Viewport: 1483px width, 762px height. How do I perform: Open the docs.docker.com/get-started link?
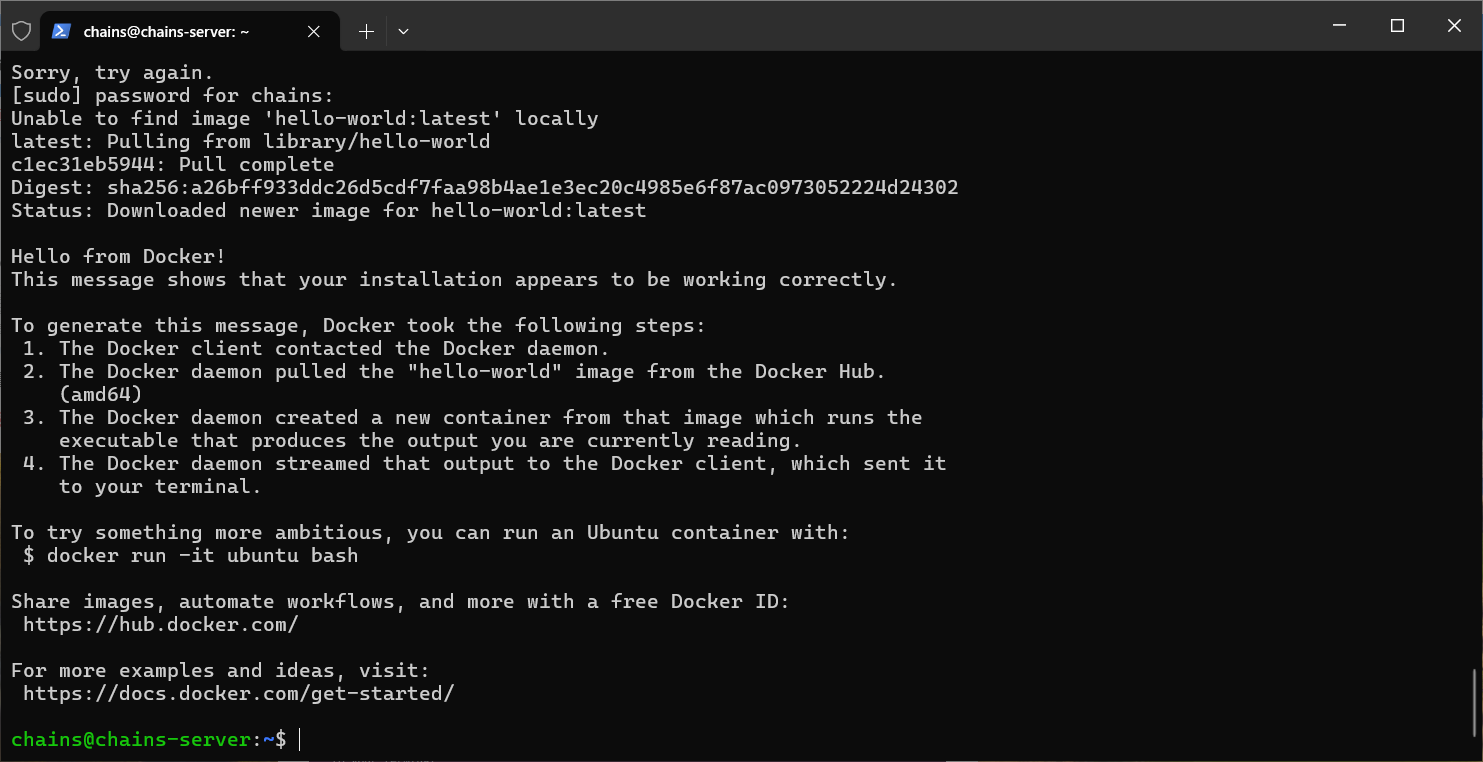pyautogui.click(x=238, y=694)
